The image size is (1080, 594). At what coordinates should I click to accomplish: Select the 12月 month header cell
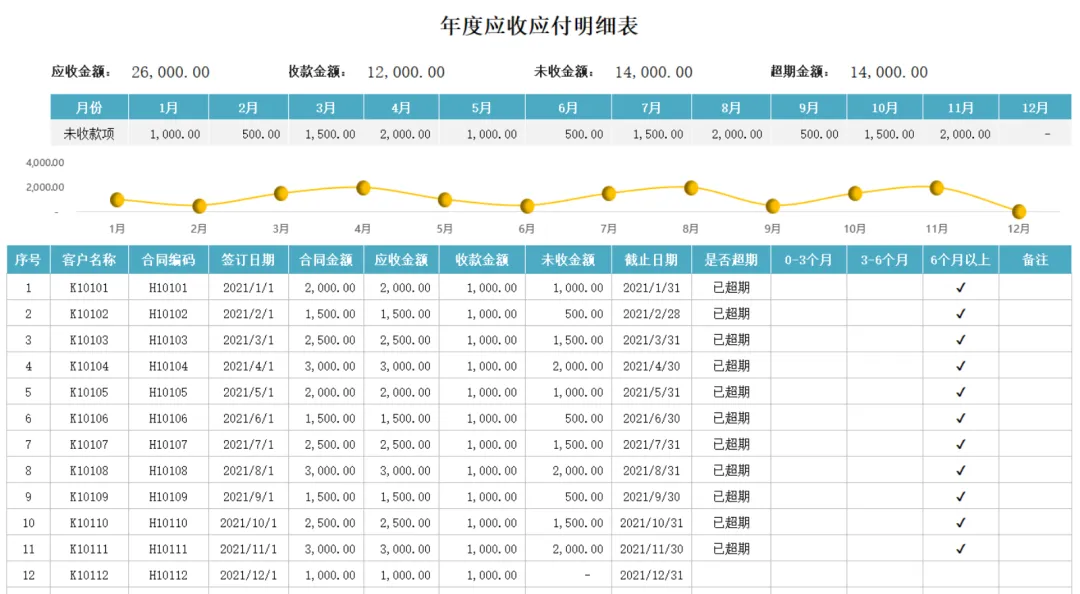pos(1035,108)
